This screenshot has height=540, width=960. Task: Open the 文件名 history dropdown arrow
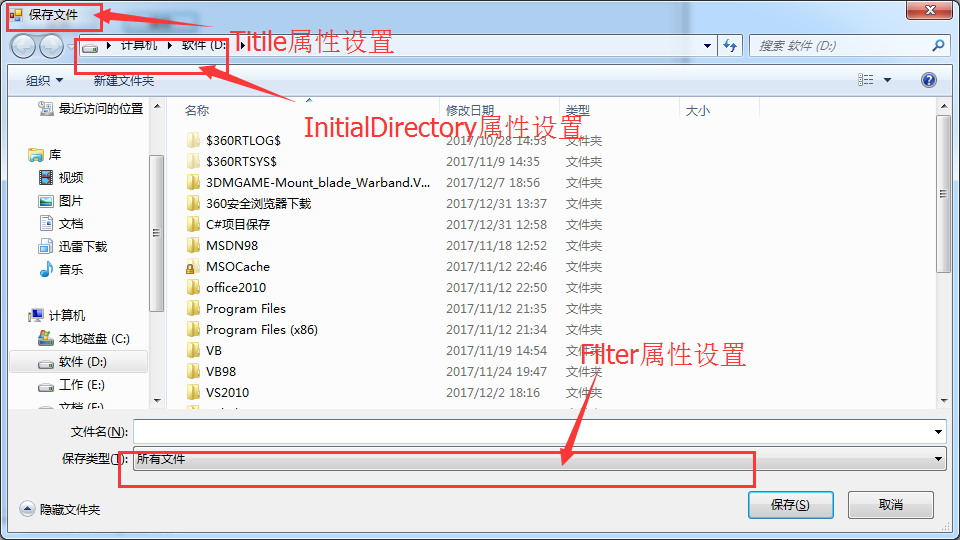coord(939,432)
